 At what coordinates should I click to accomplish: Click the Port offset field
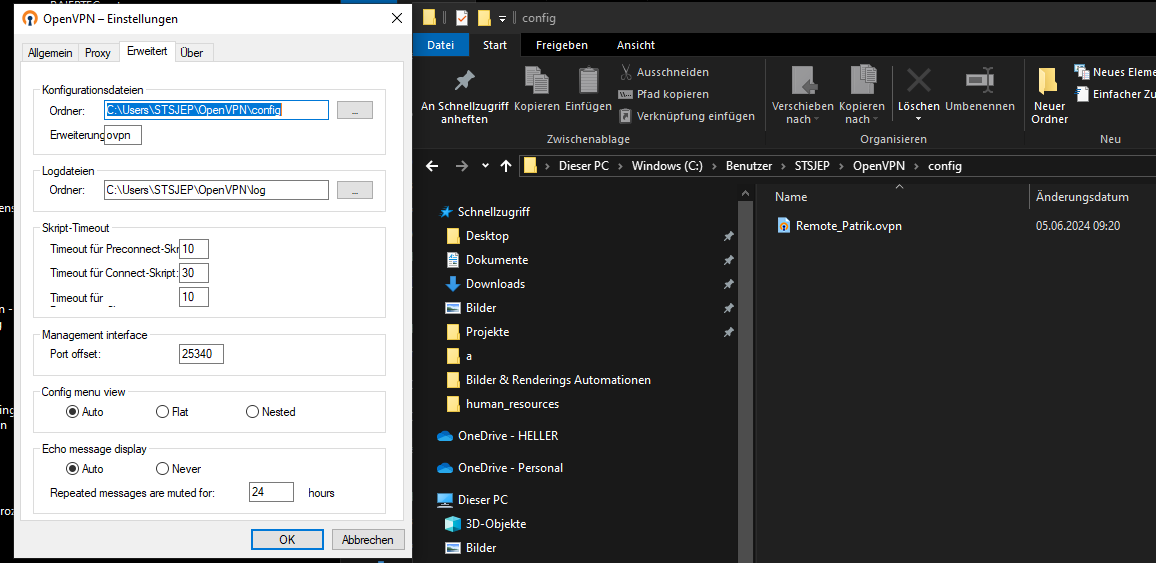tap(201, 354)
